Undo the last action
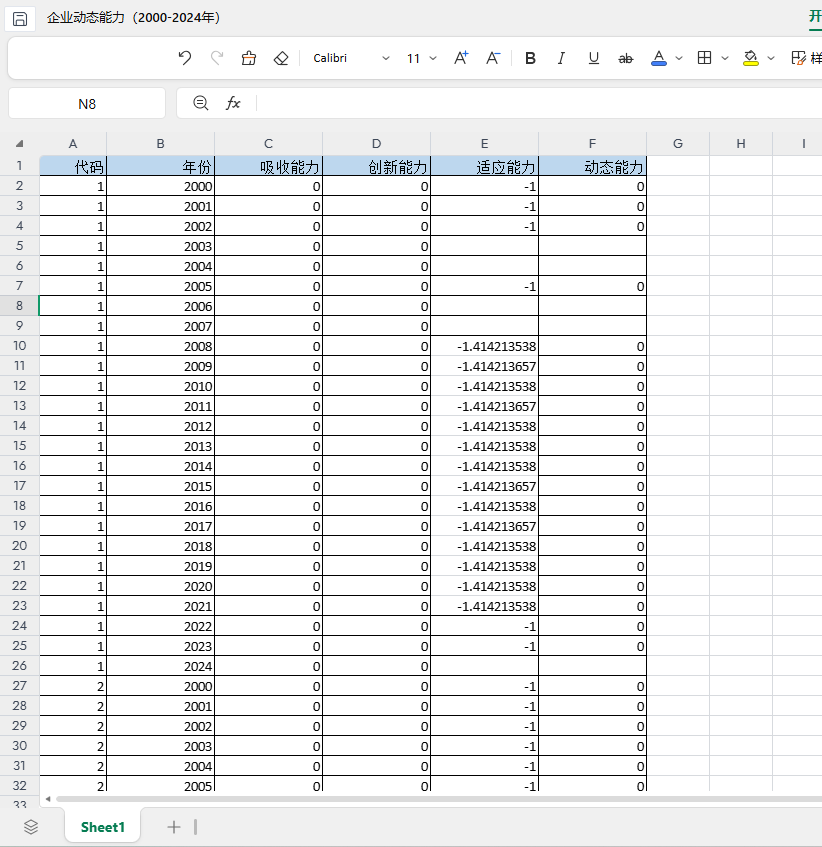Viewport: 822px width, 847px height. [x=184, y=58]
